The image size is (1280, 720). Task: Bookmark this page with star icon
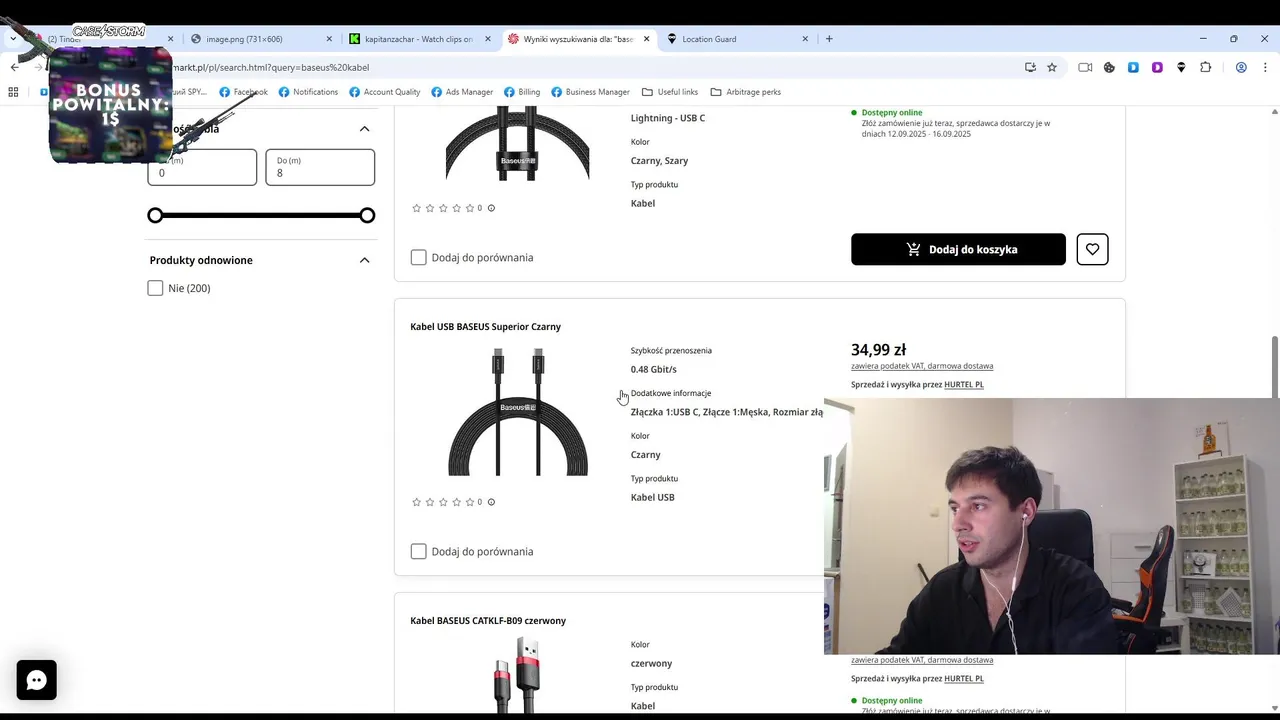point(1052,67)
